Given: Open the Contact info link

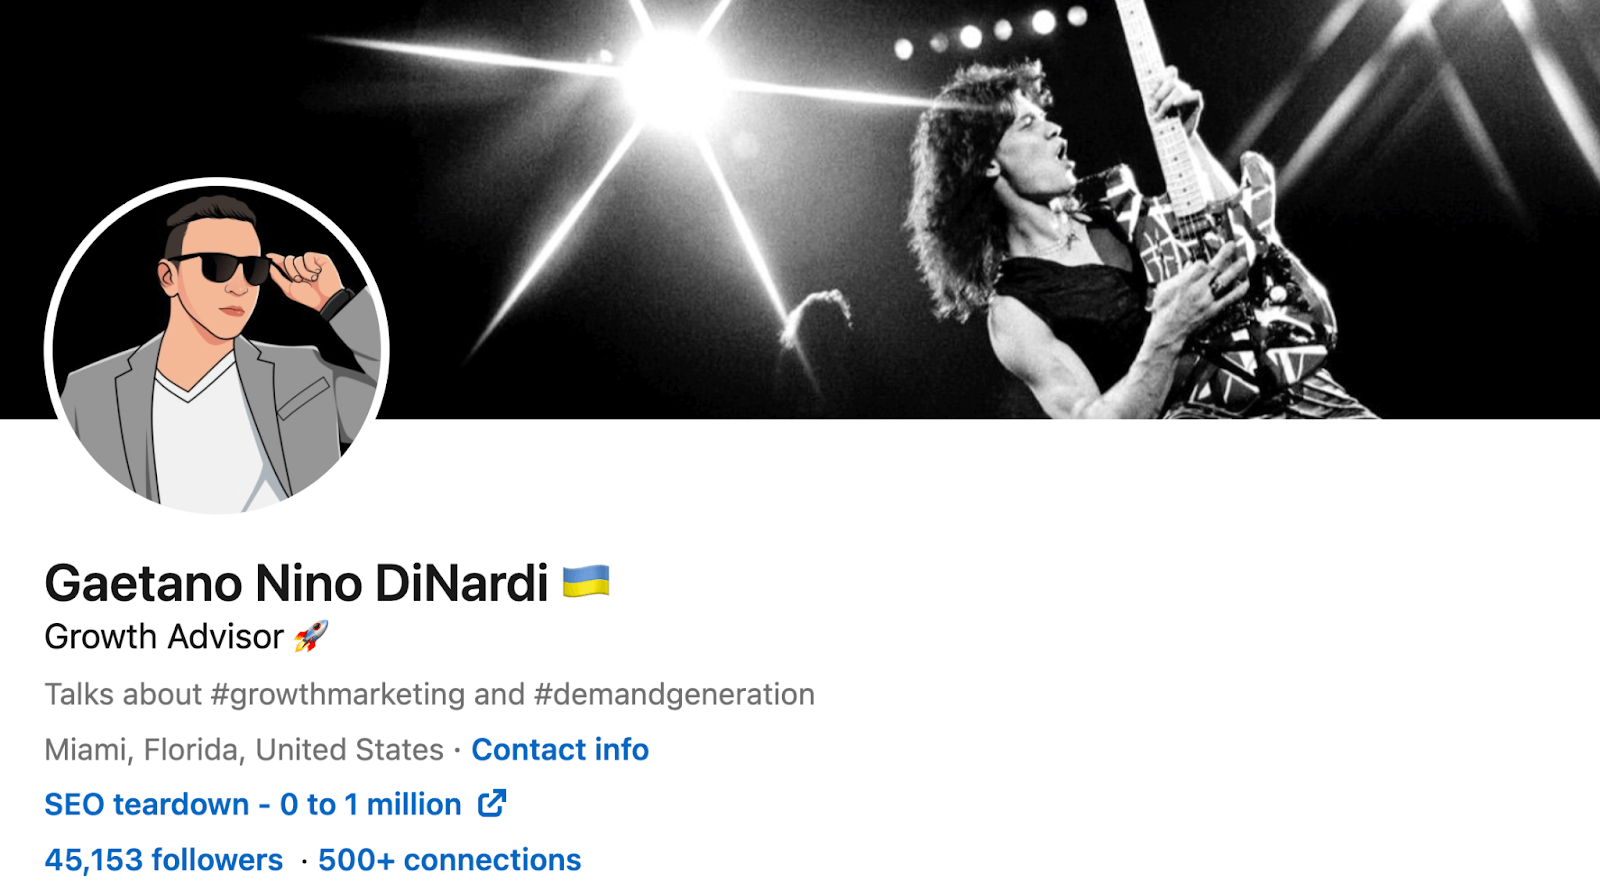Looking at the screenshot, I should click(560, 750).
